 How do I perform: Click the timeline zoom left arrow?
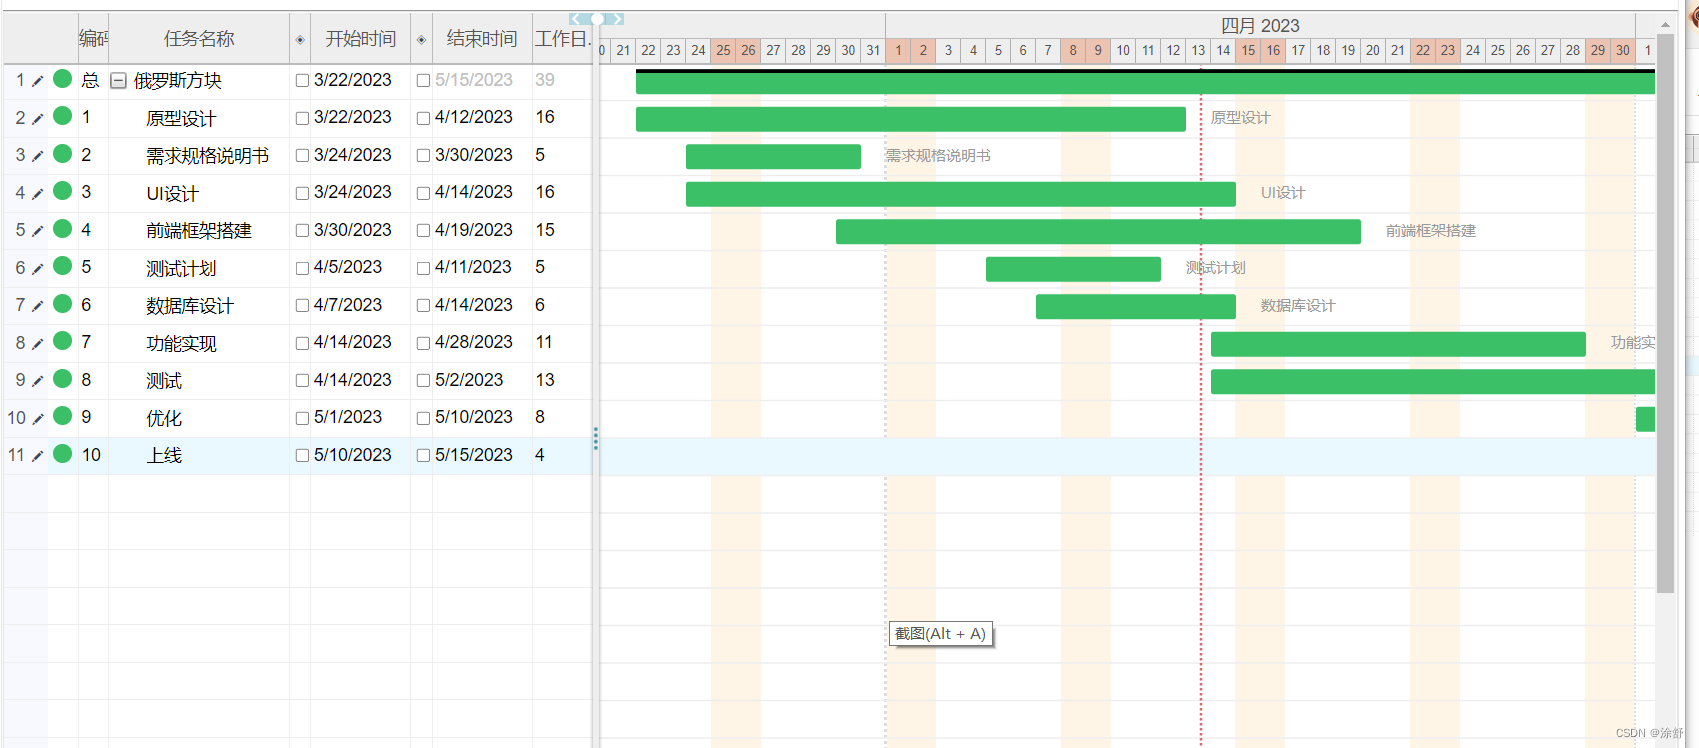(x=575, y=19)
